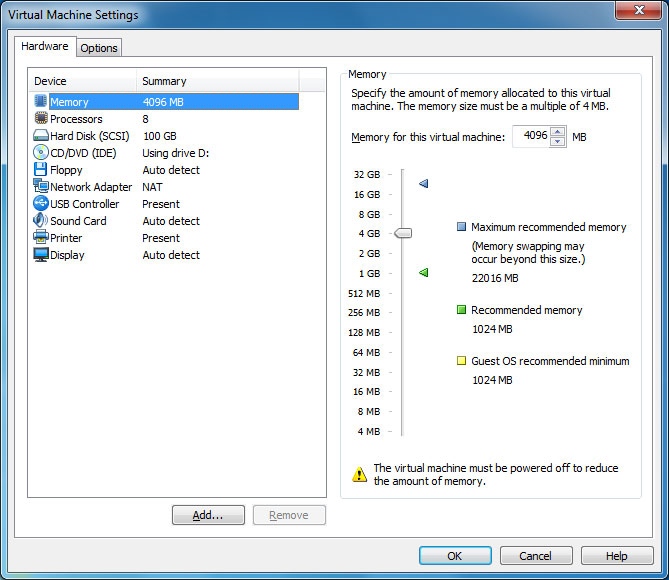Image resolution: width=669 pixels, height=580 pixels.
Task: Click the Printer device icon
Action: [x=41, y=237]
